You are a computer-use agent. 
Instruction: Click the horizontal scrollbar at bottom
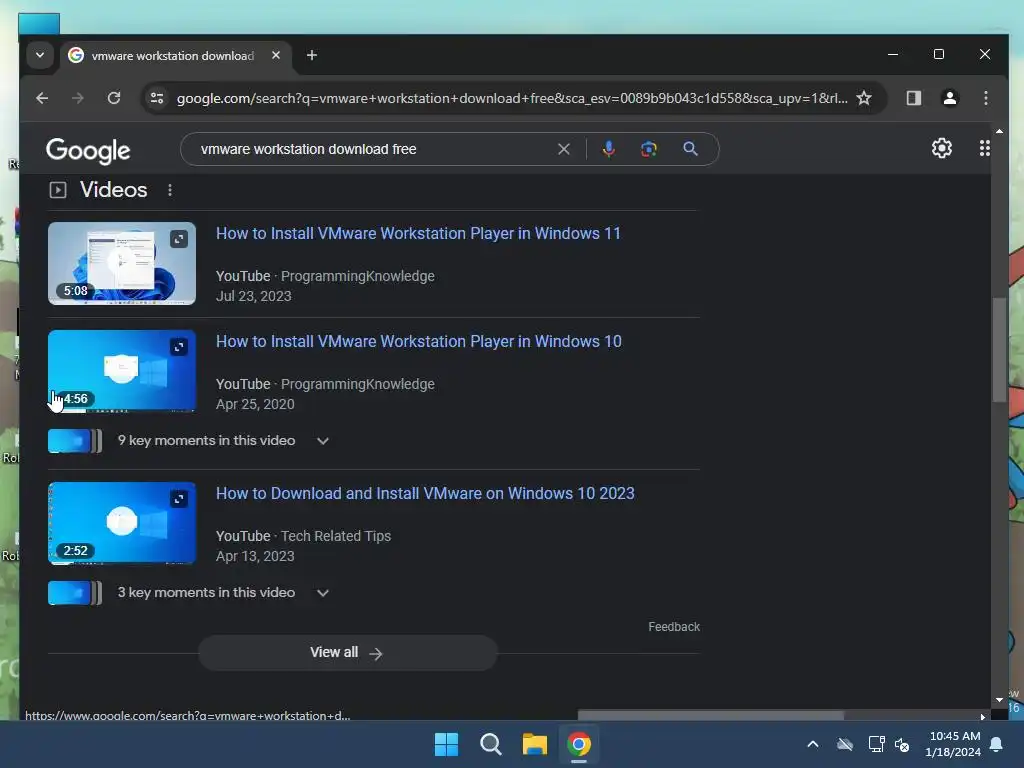(711, 716)
